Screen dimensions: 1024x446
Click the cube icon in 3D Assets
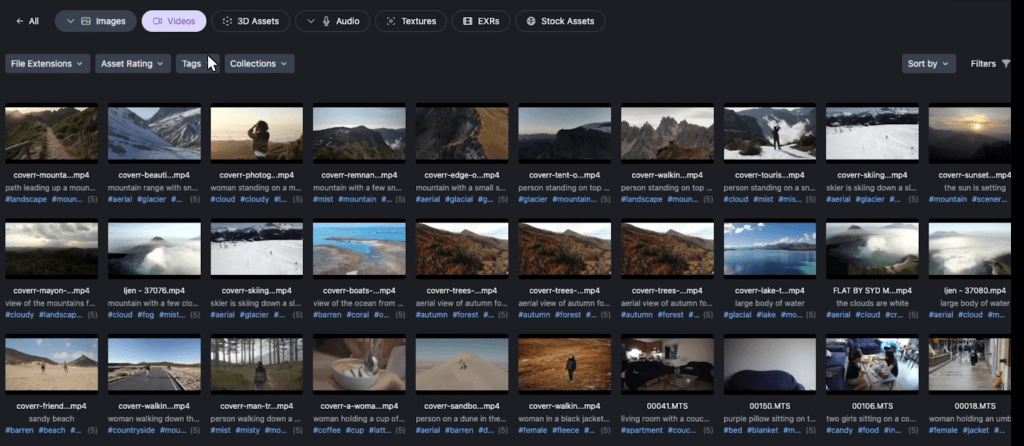click(x=229, y=20)
